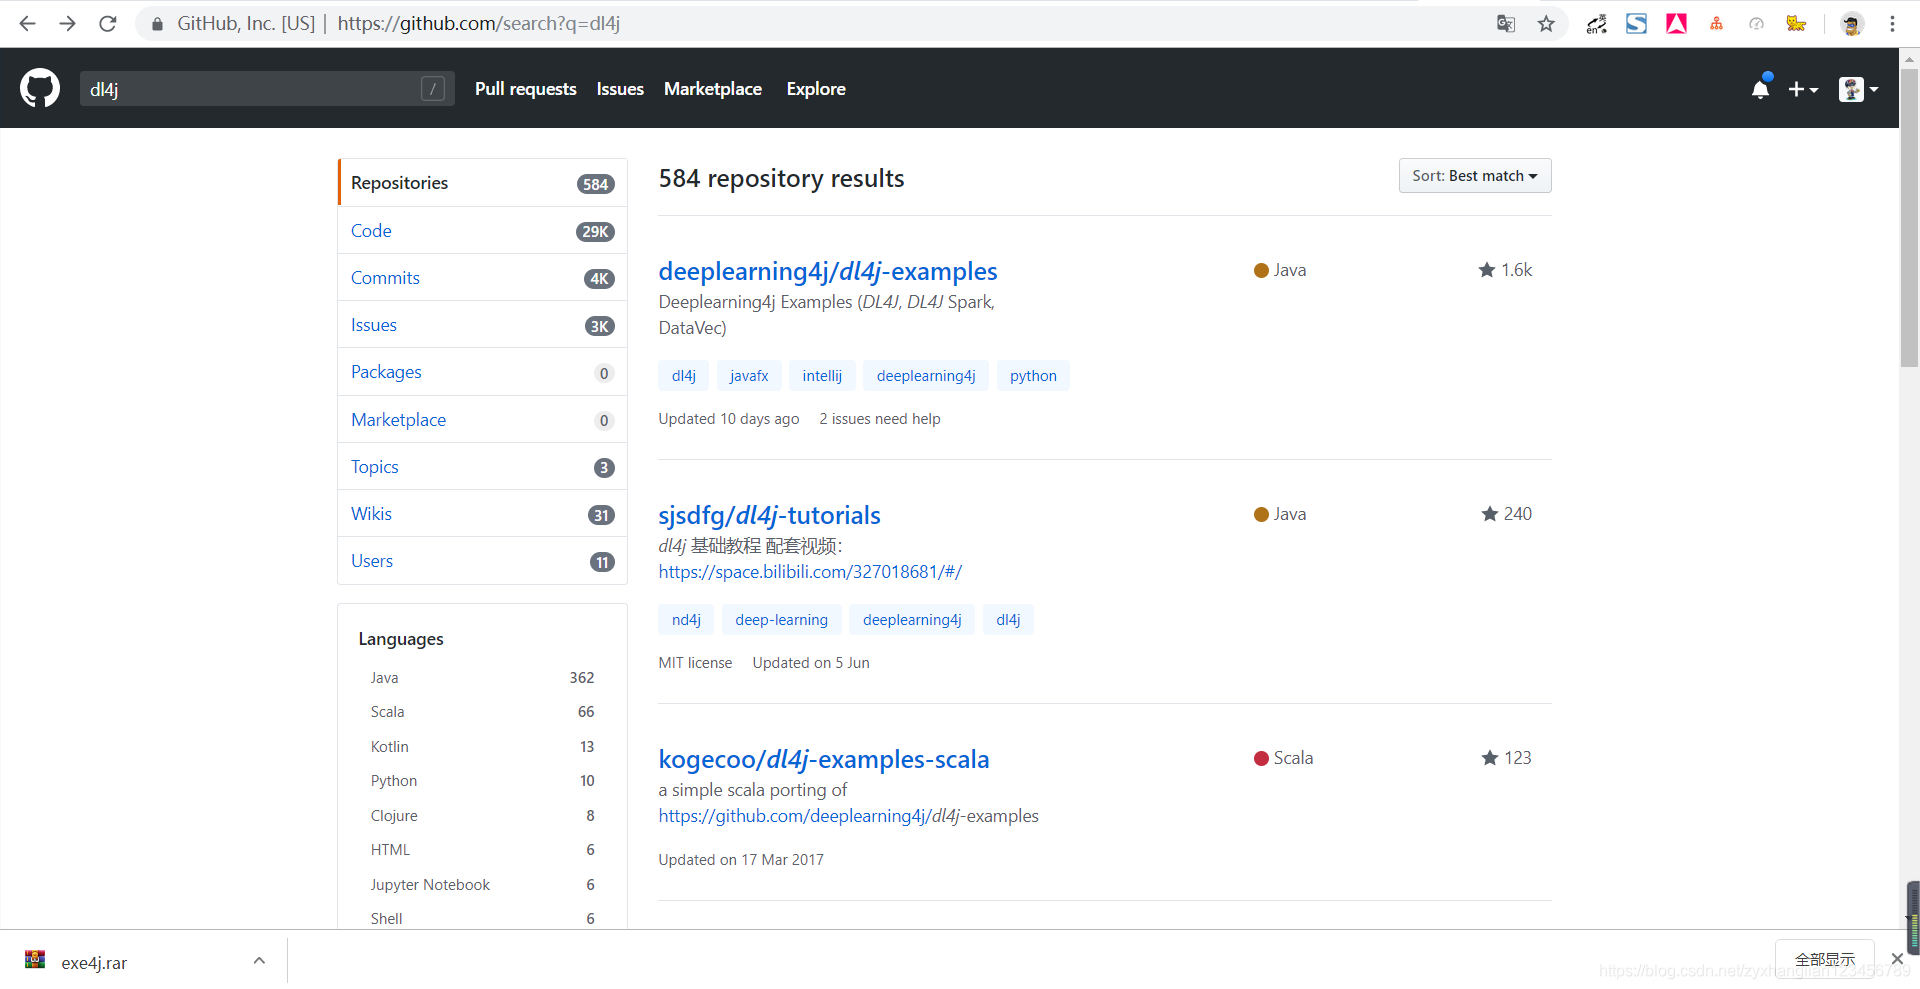Click the GitHub Octocat logo
Image resolution: width=1920 pixels, height=989 pixels.
point(40,88)
